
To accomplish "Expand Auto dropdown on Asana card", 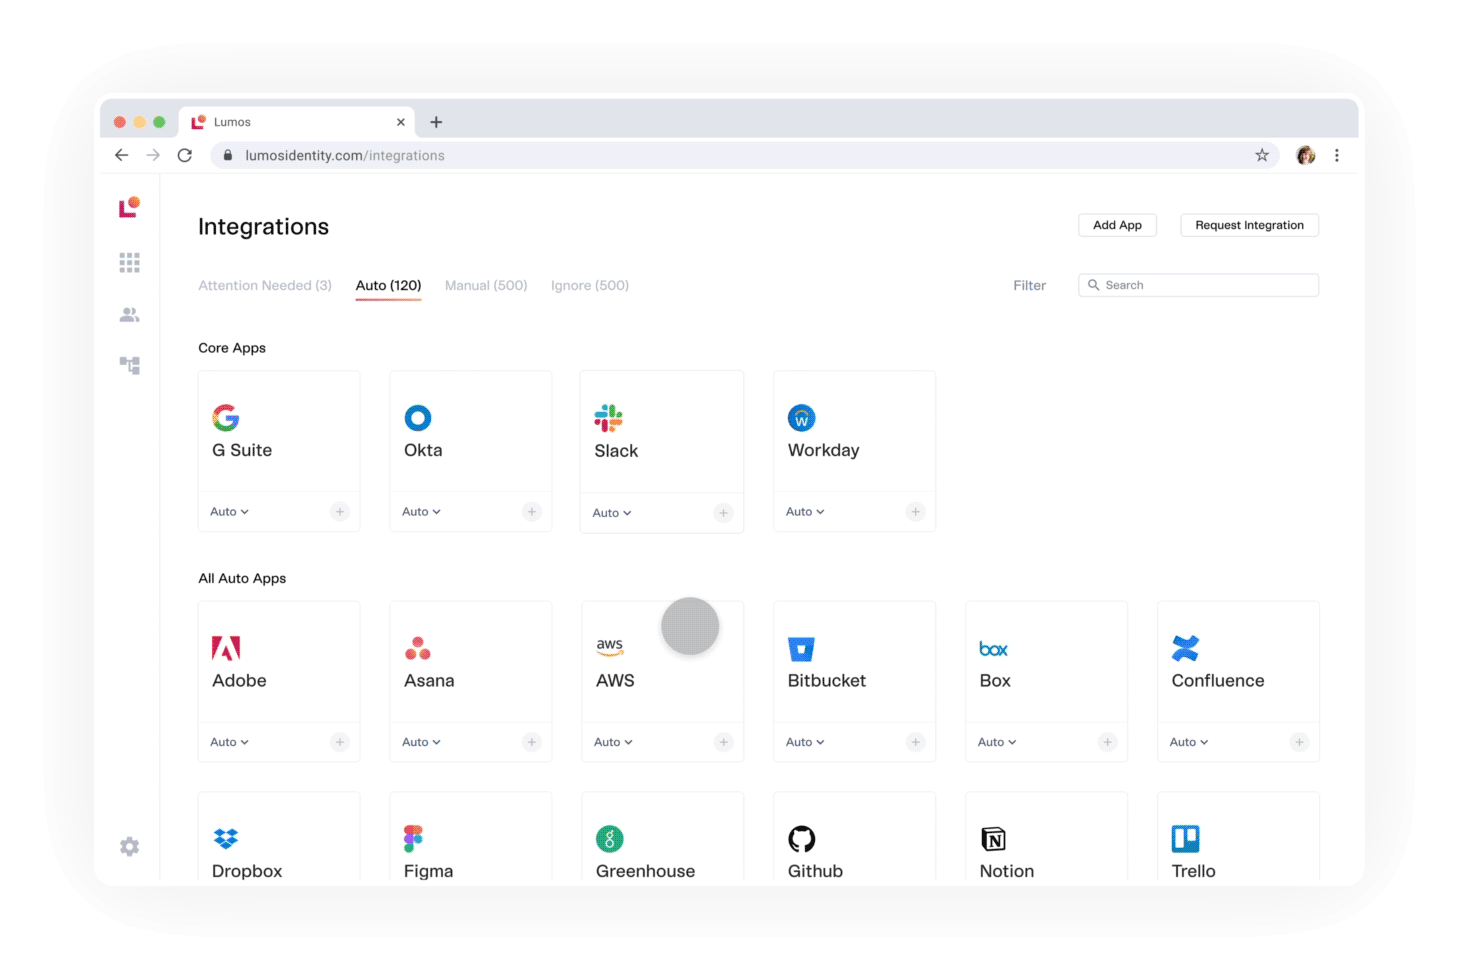I will coord(421,742).
